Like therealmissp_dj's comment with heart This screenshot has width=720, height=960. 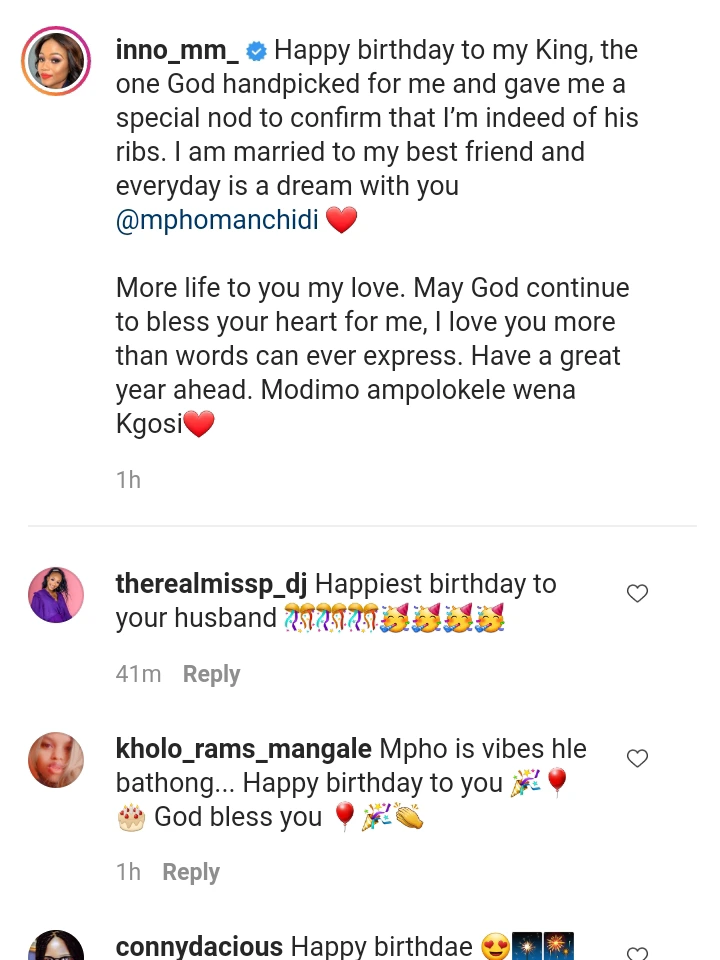(637, 593)
